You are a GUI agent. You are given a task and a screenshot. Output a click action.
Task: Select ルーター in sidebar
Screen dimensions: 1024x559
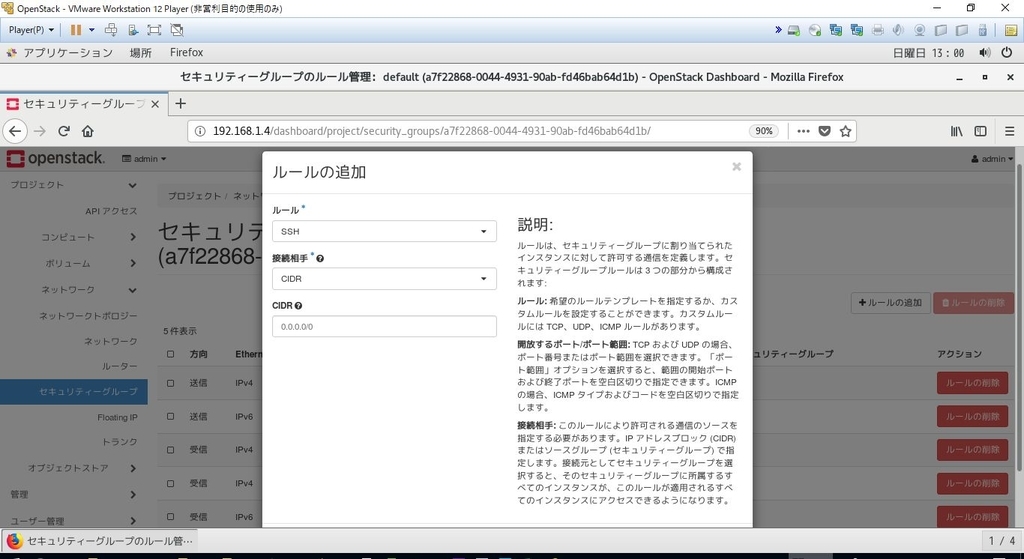tap(120, 366)
